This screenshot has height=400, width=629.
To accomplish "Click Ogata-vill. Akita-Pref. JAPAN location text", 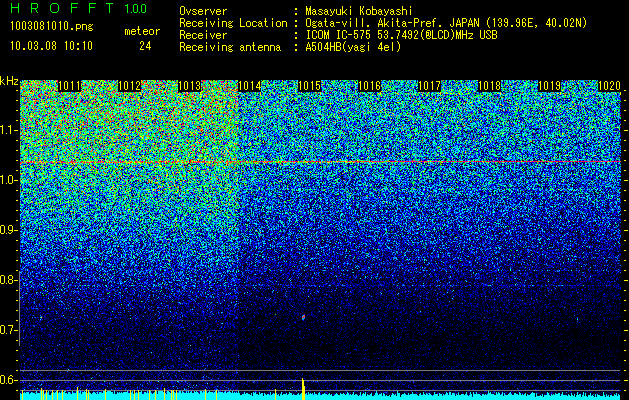I will click(x=446, y=23).
